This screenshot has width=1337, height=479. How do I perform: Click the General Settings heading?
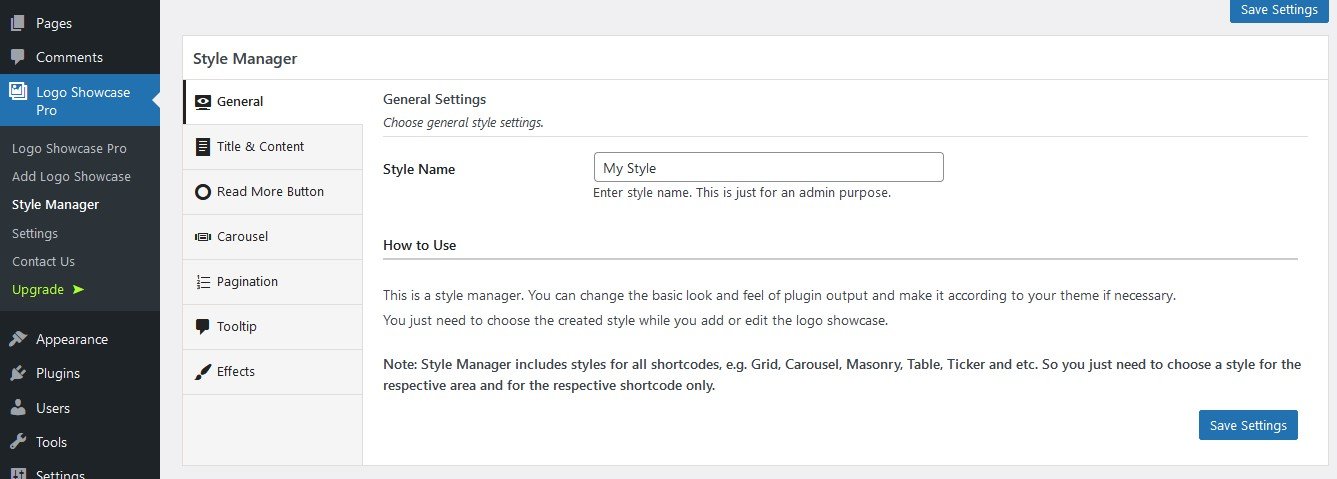(435, 99)
